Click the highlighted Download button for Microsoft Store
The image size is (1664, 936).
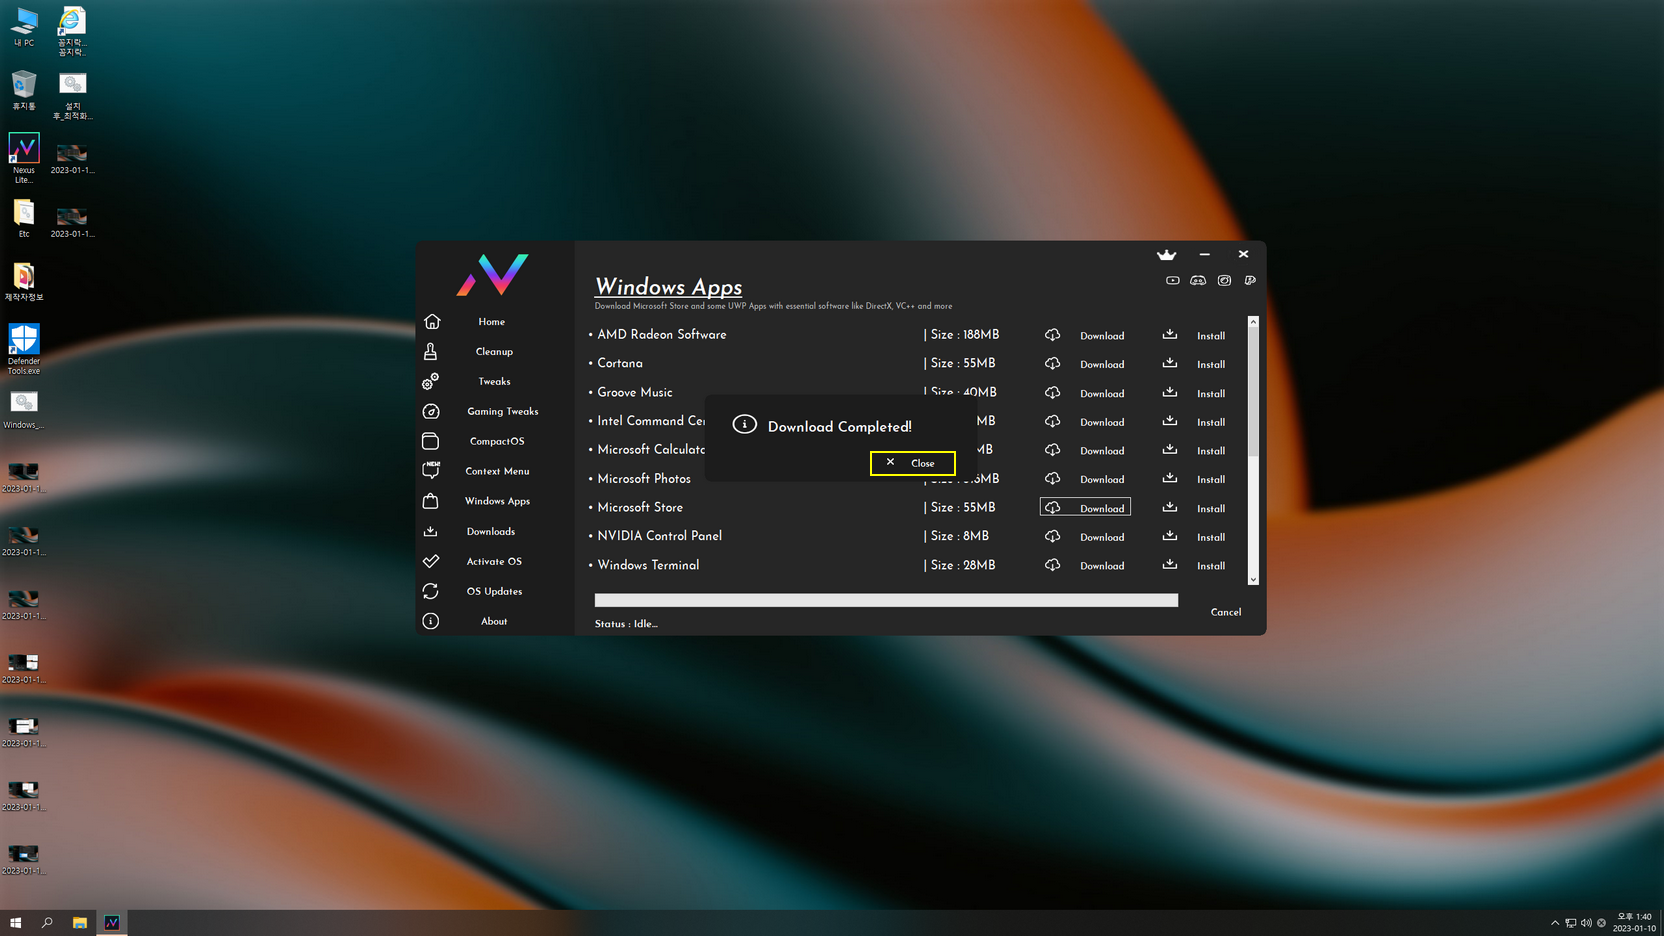tap(1085, 508)
